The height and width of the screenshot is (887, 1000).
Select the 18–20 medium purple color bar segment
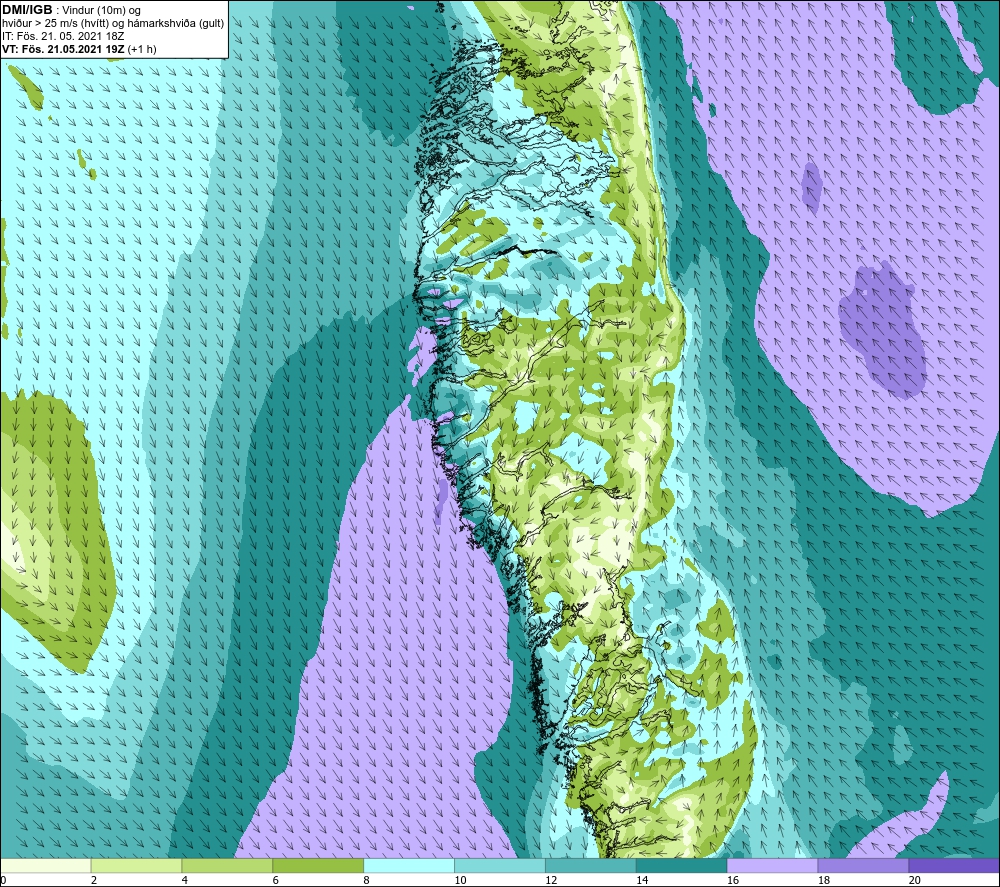click(x=864, y=865)
